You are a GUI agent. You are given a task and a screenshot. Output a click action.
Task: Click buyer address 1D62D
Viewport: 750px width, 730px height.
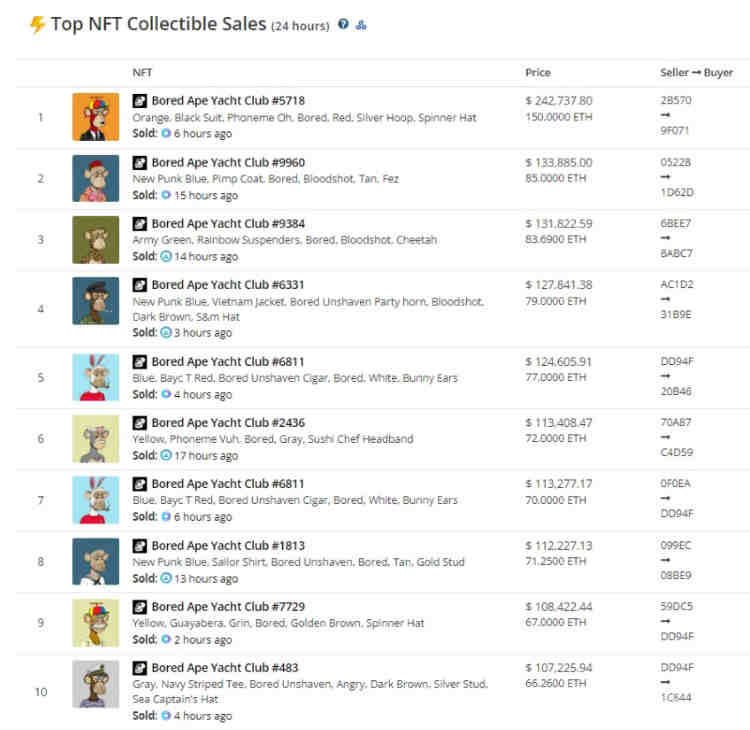tap(676, 192)
